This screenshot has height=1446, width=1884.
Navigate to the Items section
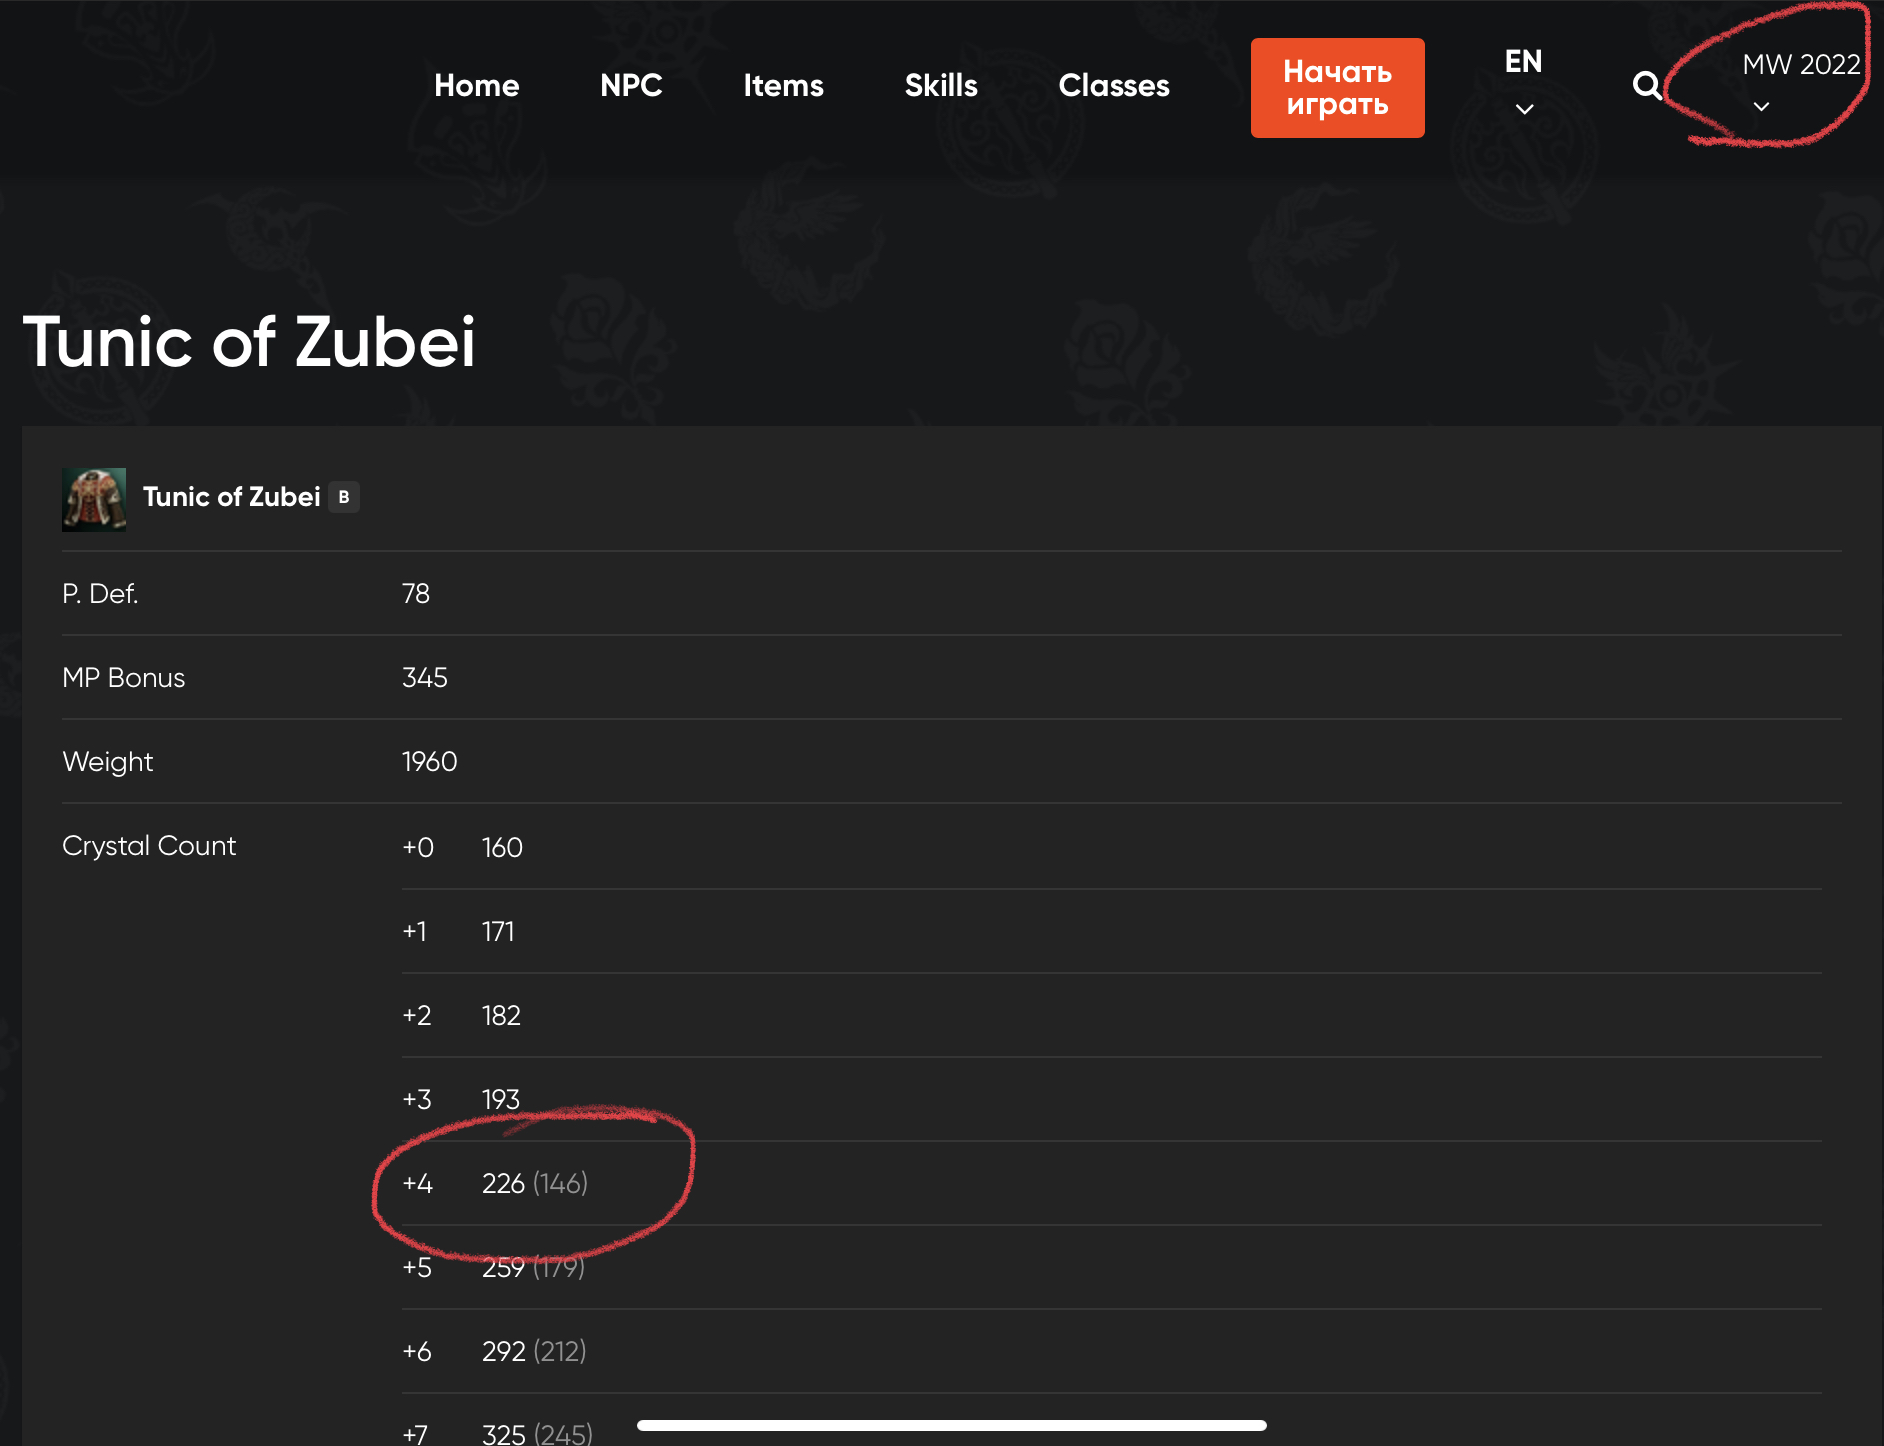tap(783, 86)
